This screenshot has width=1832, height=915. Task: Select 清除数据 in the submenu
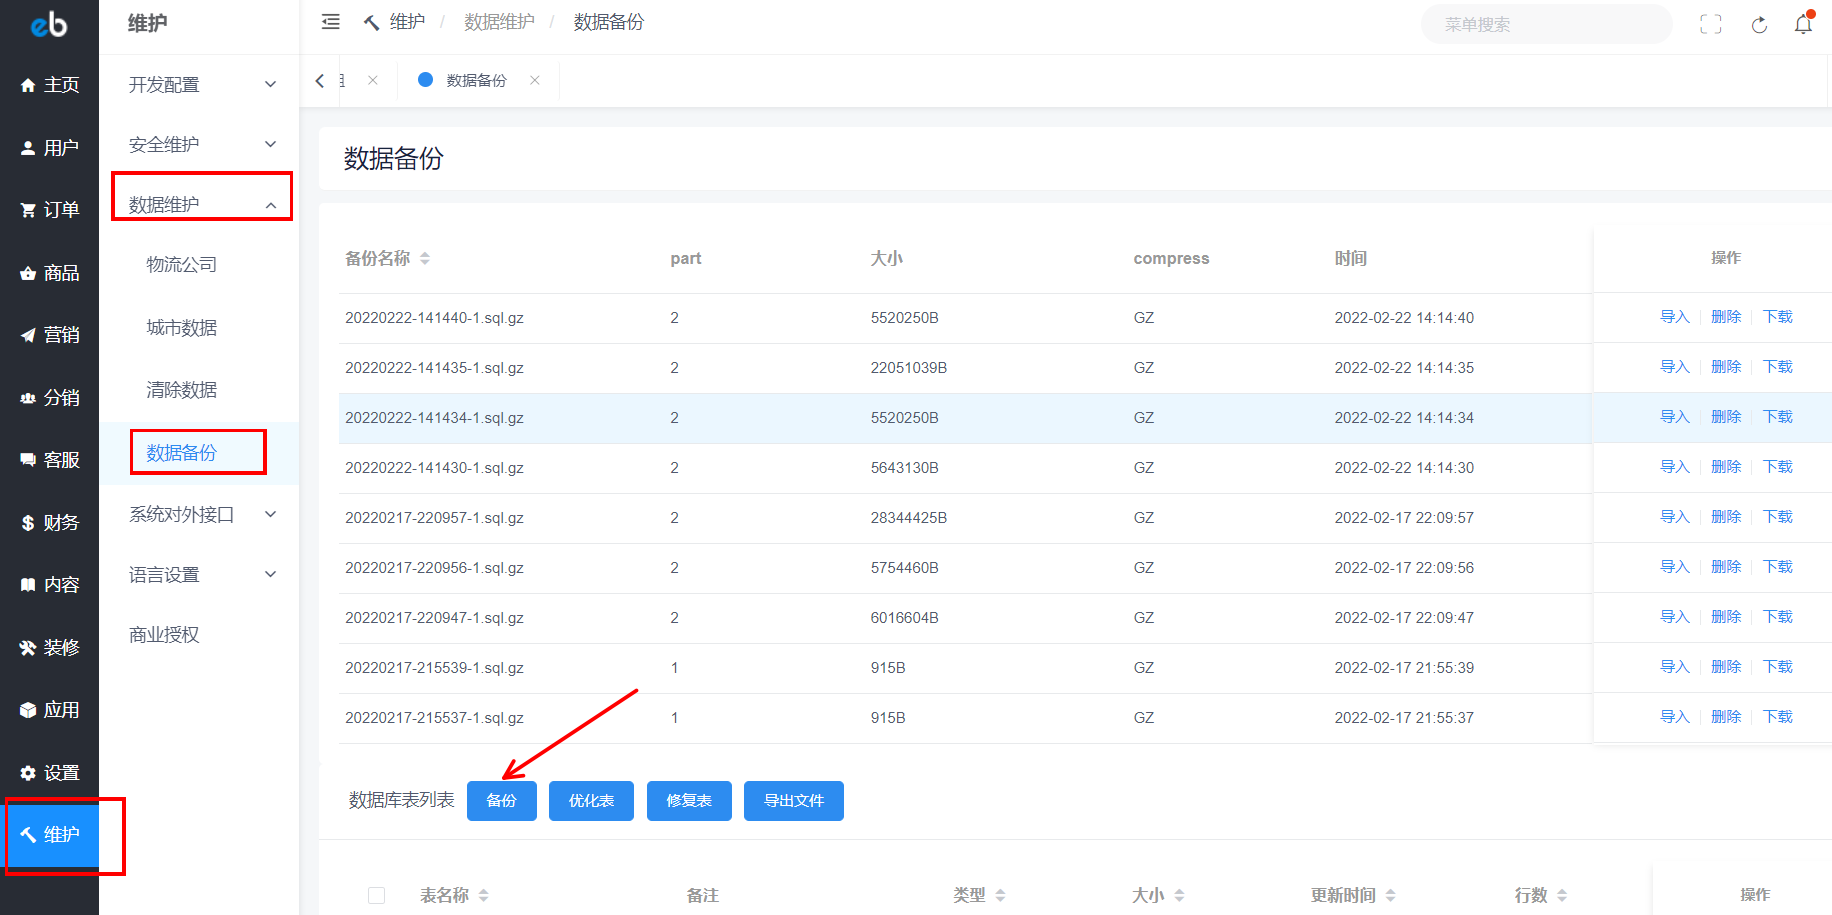click(181, 390)
